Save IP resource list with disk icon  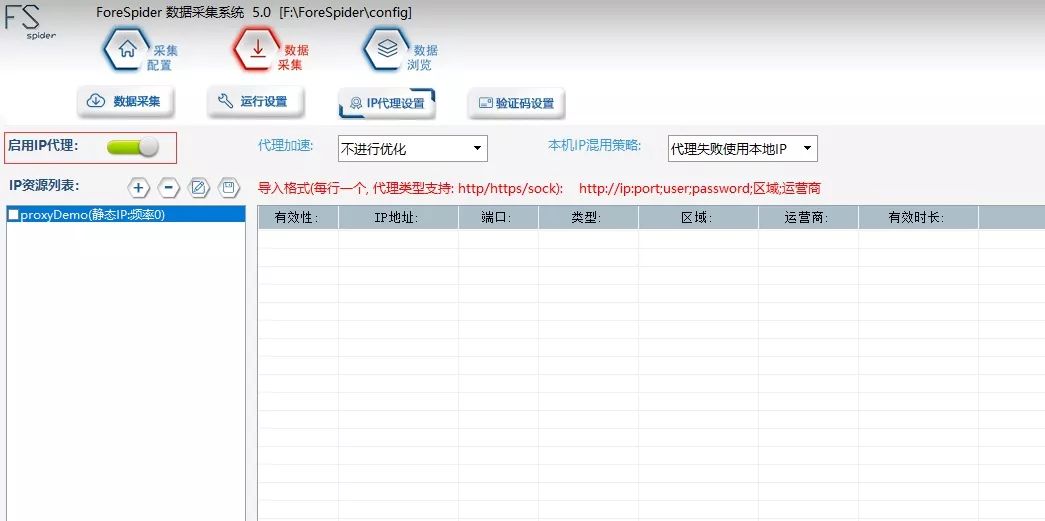[x=229, y=189]
